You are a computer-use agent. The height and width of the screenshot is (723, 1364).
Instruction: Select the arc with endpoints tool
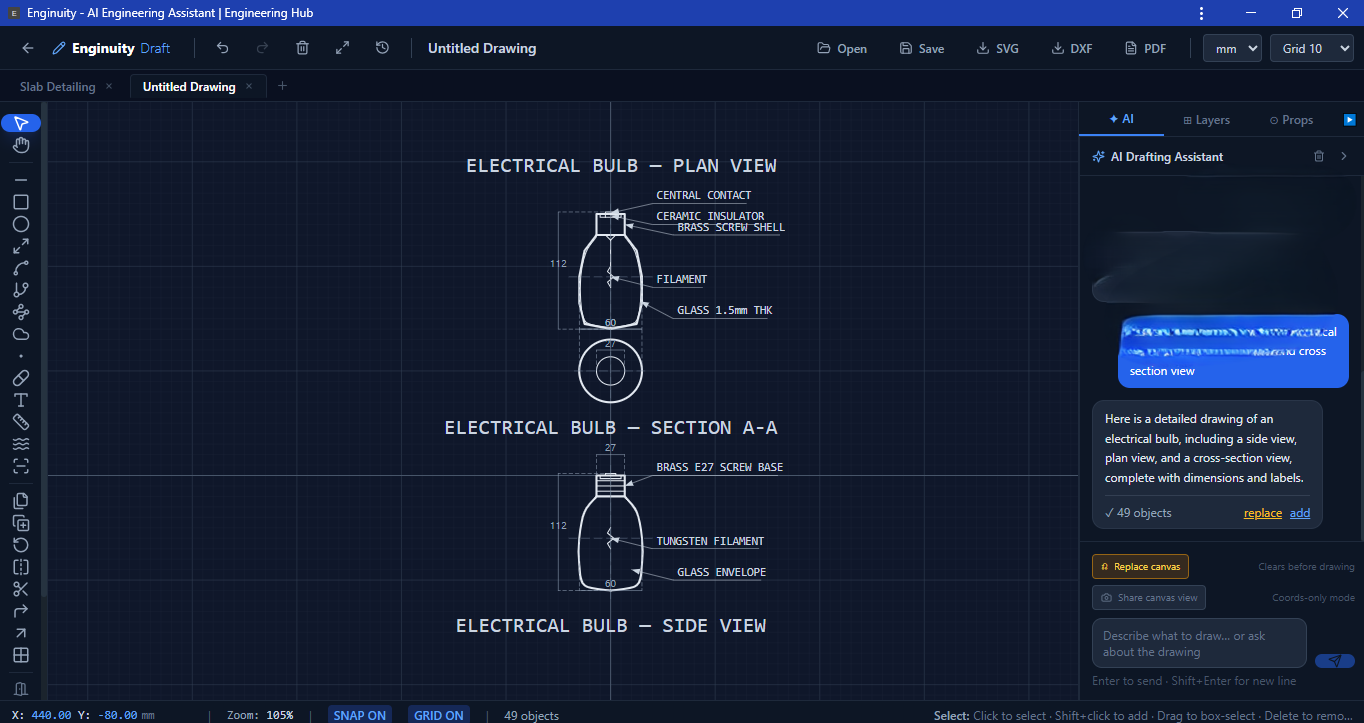(21, 268)
